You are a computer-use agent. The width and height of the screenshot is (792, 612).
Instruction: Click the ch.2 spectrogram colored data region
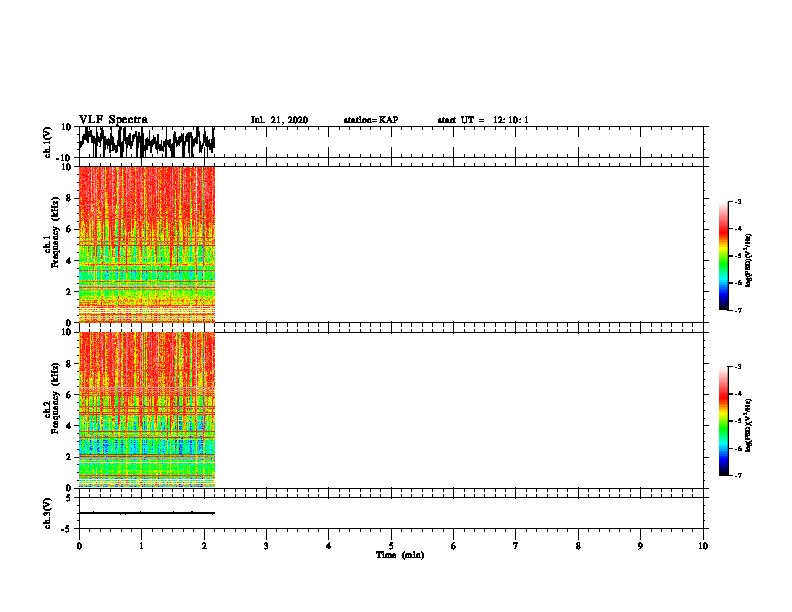147,410
